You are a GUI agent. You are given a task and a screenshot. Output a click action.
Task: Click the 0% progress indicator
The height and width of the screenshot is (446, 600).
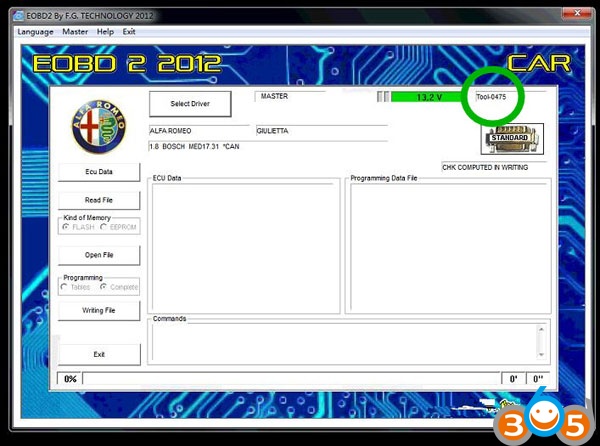pyautogui.click(x=70, y=379)
